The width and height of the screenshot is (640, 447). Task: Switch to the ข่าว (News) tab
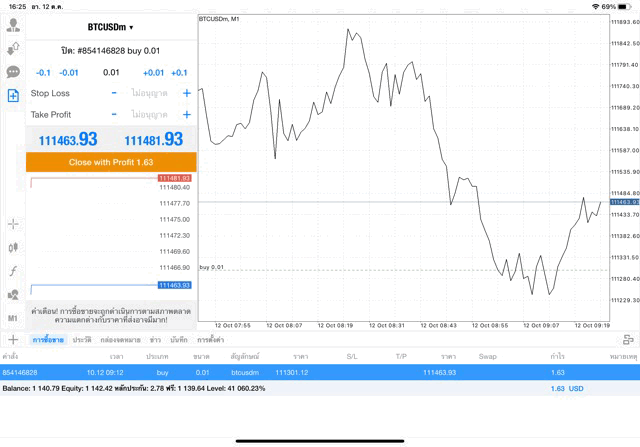[155, 340]
